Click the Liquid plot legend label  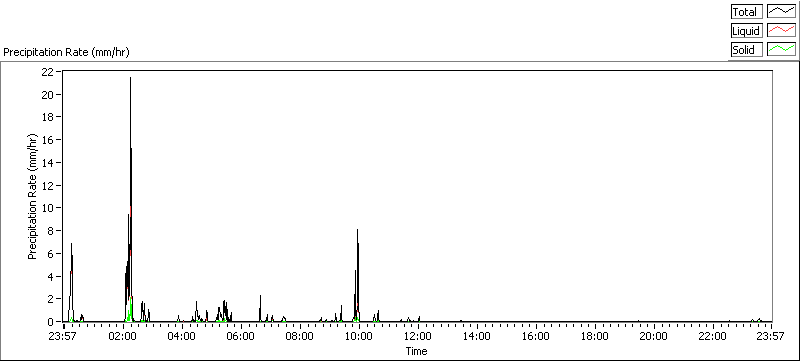746,31
